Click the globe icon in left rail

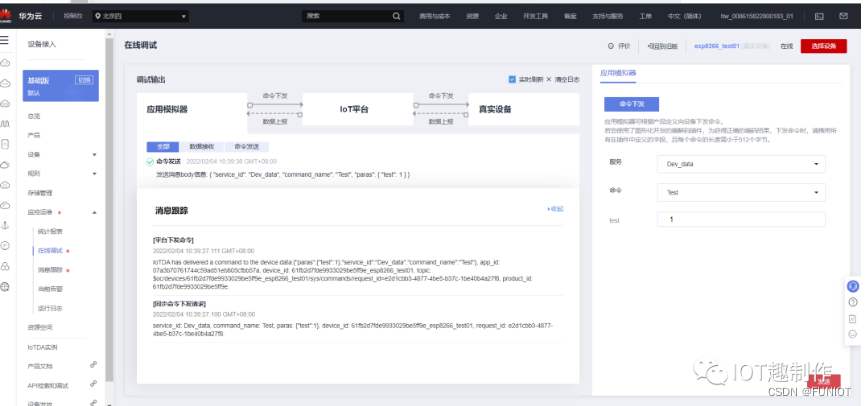[5, 287]
